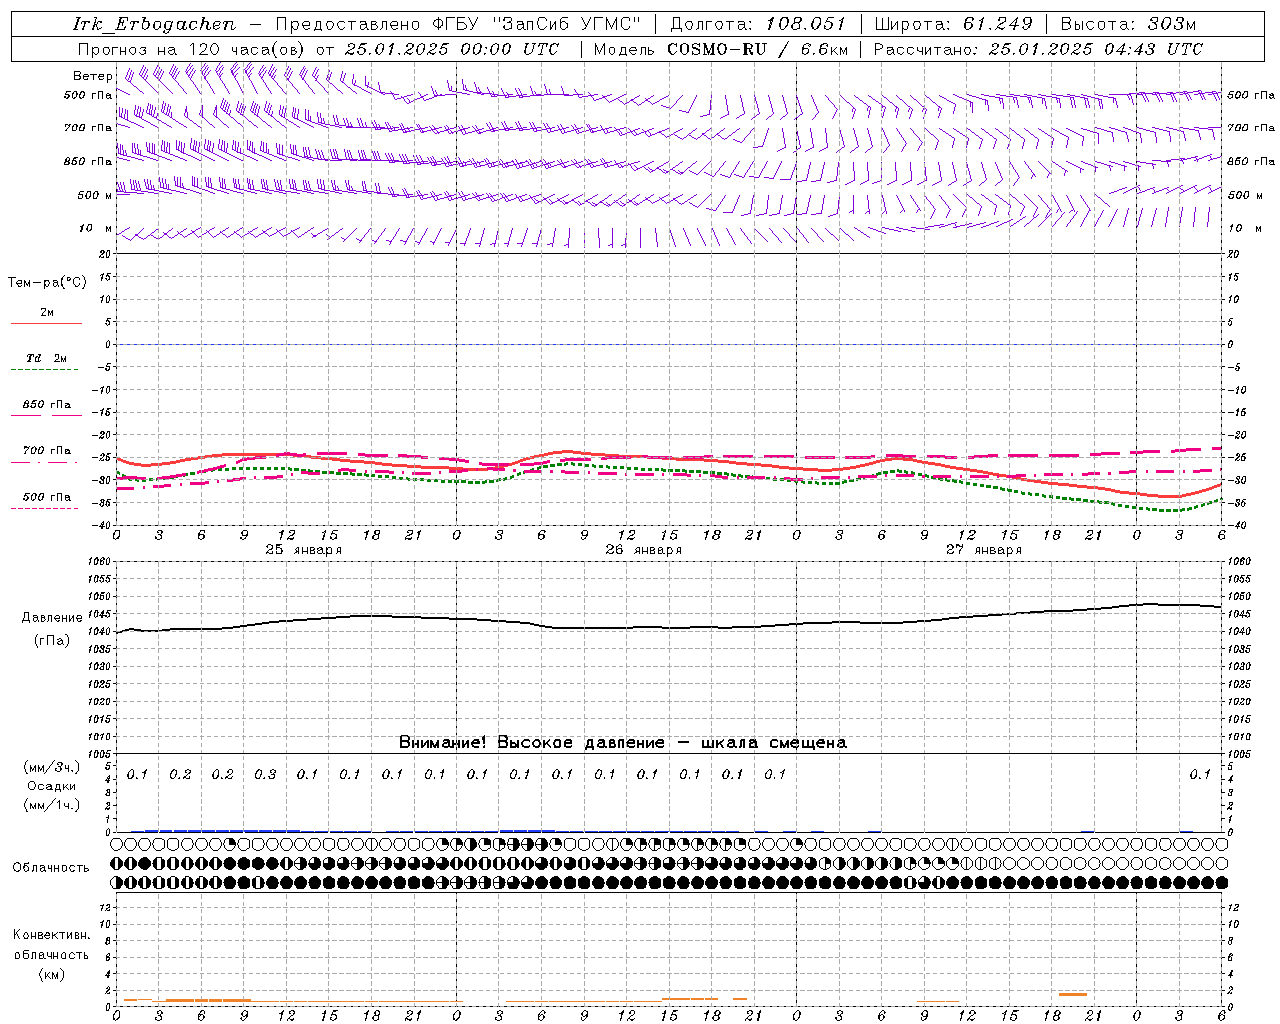Click the high pressure warning message
The width and height of the screenshot is (1280, 1024).
tap(622, 742)
